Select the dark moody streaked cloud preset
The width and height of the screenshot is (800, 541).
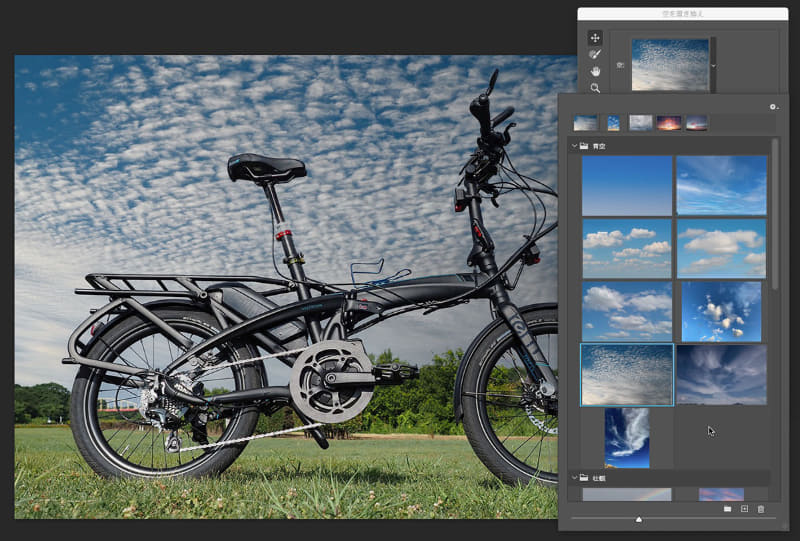721,375
